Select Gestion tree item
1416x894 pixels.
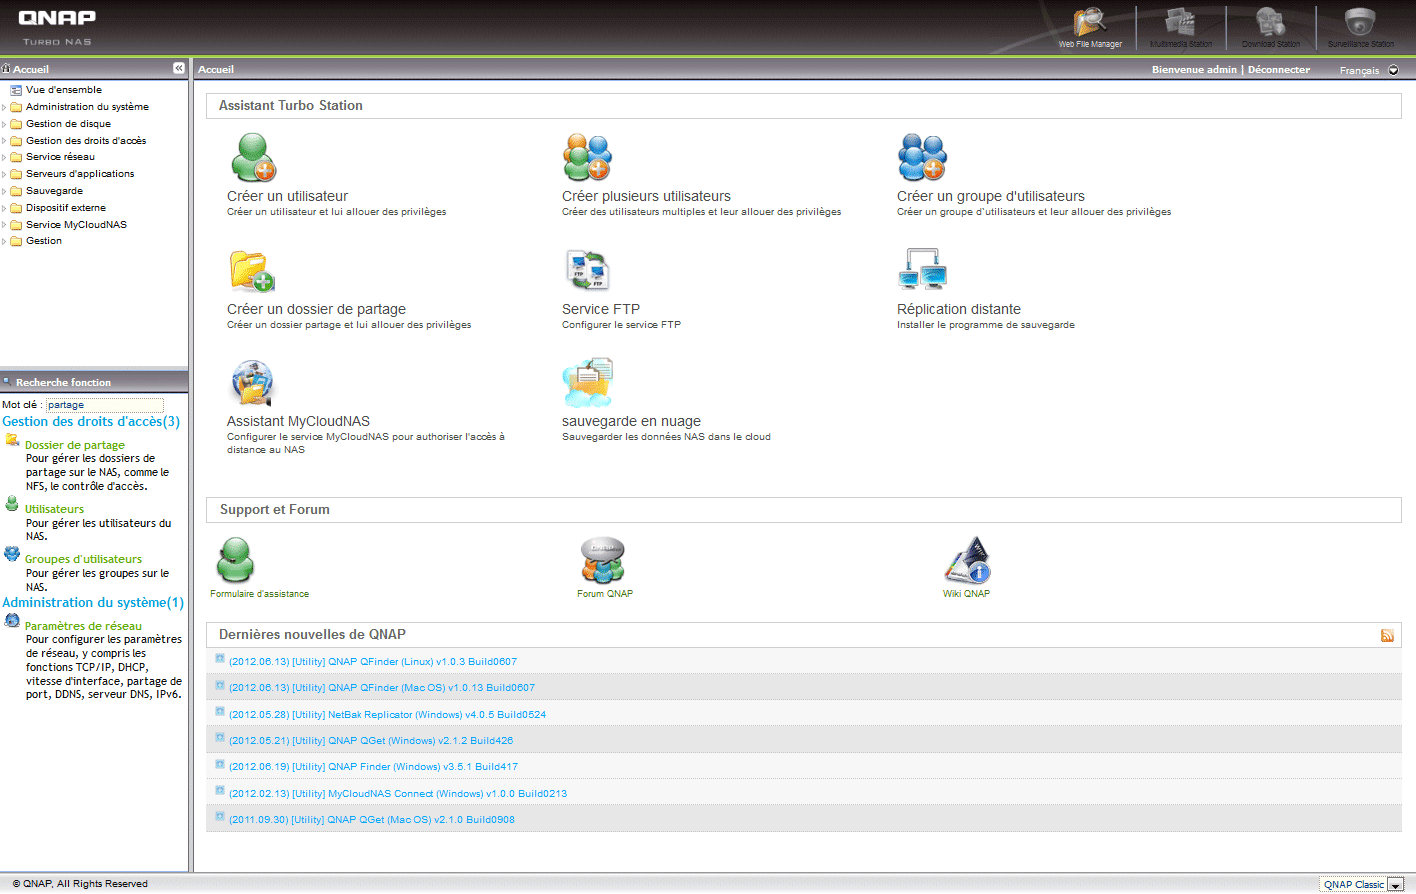coord(44,241)
